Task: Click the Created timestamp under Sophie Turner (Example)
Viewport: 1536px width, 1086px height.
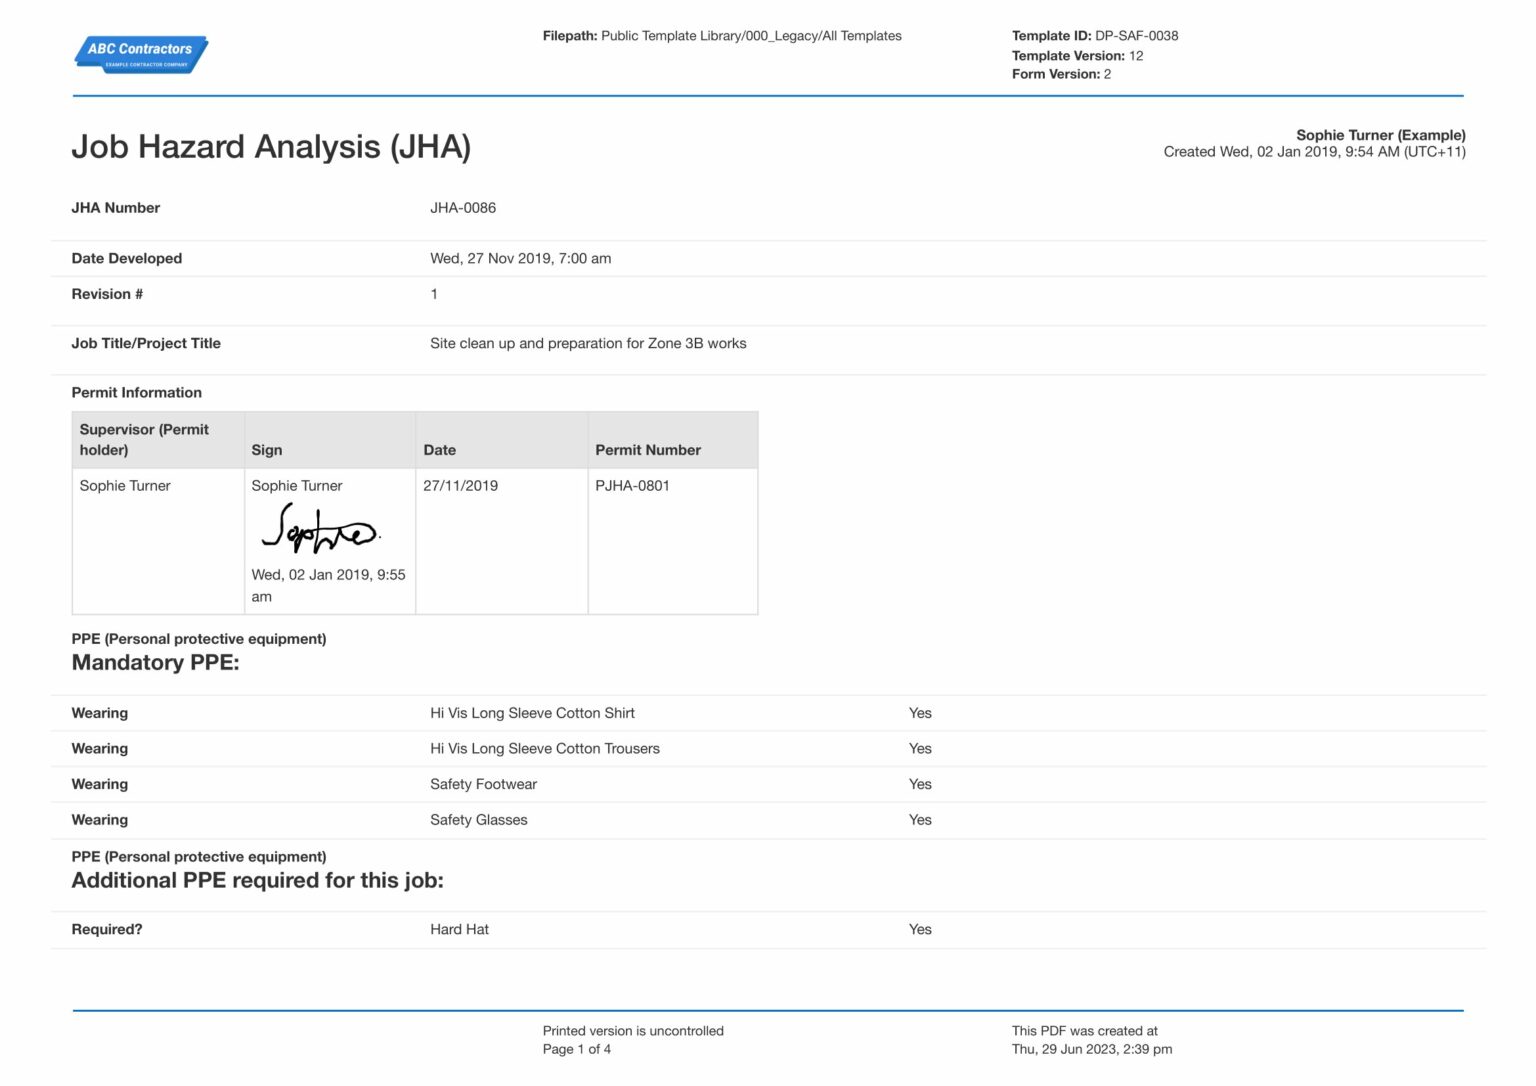Action: pyautogui.click(x=1314, y=152)
